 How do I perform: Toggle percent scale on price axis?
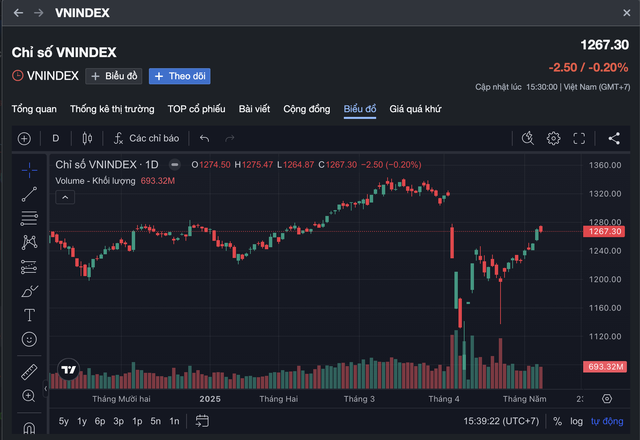point(558,421)
